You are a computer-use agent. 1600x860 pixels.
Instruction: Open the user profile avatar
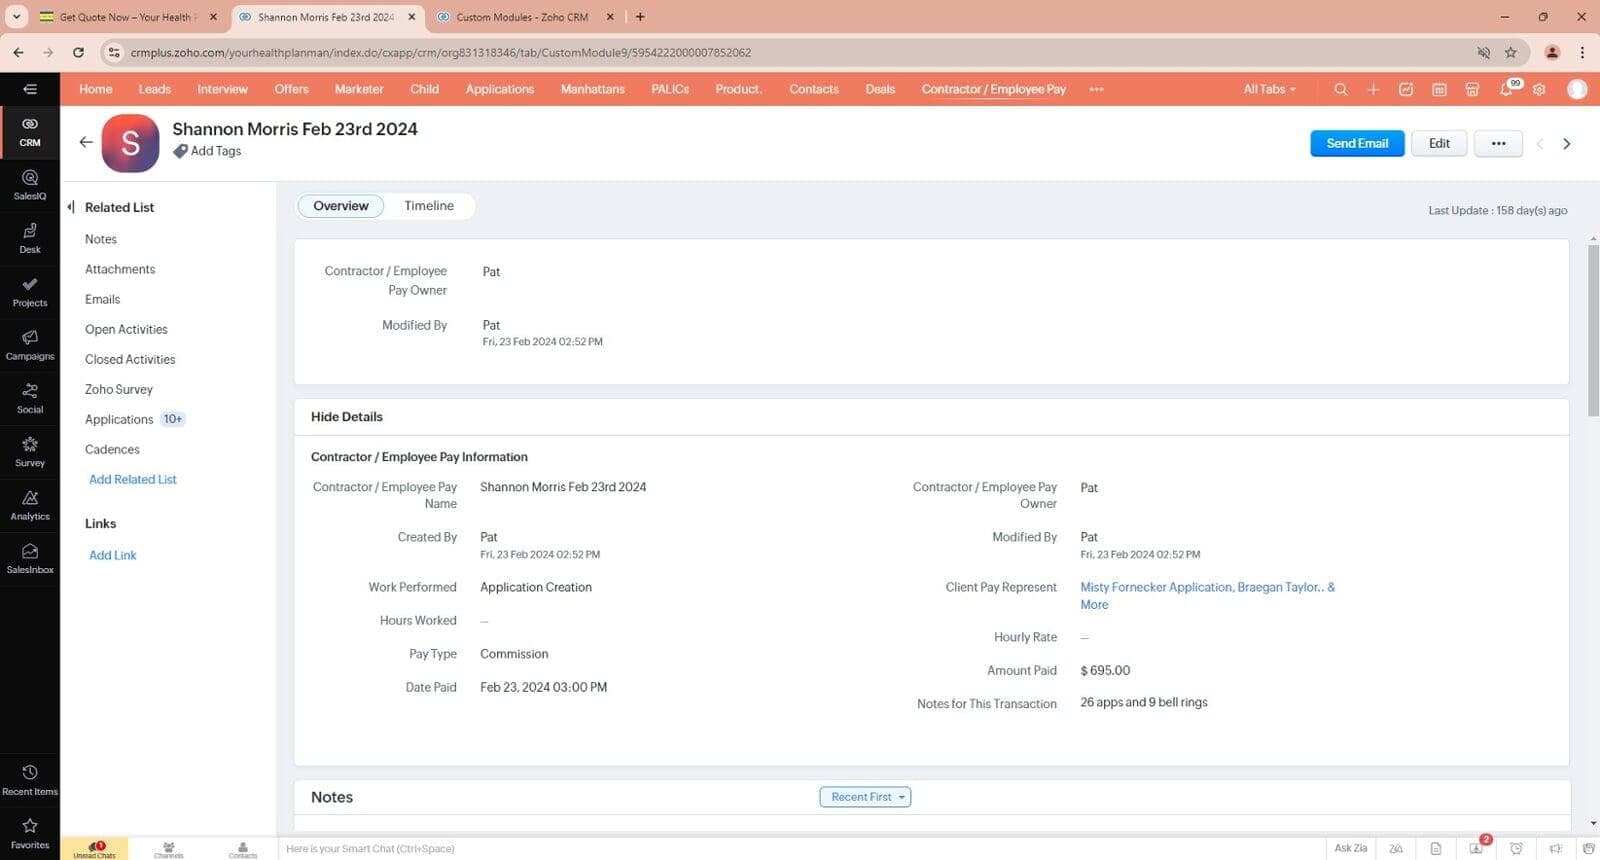1577,89
